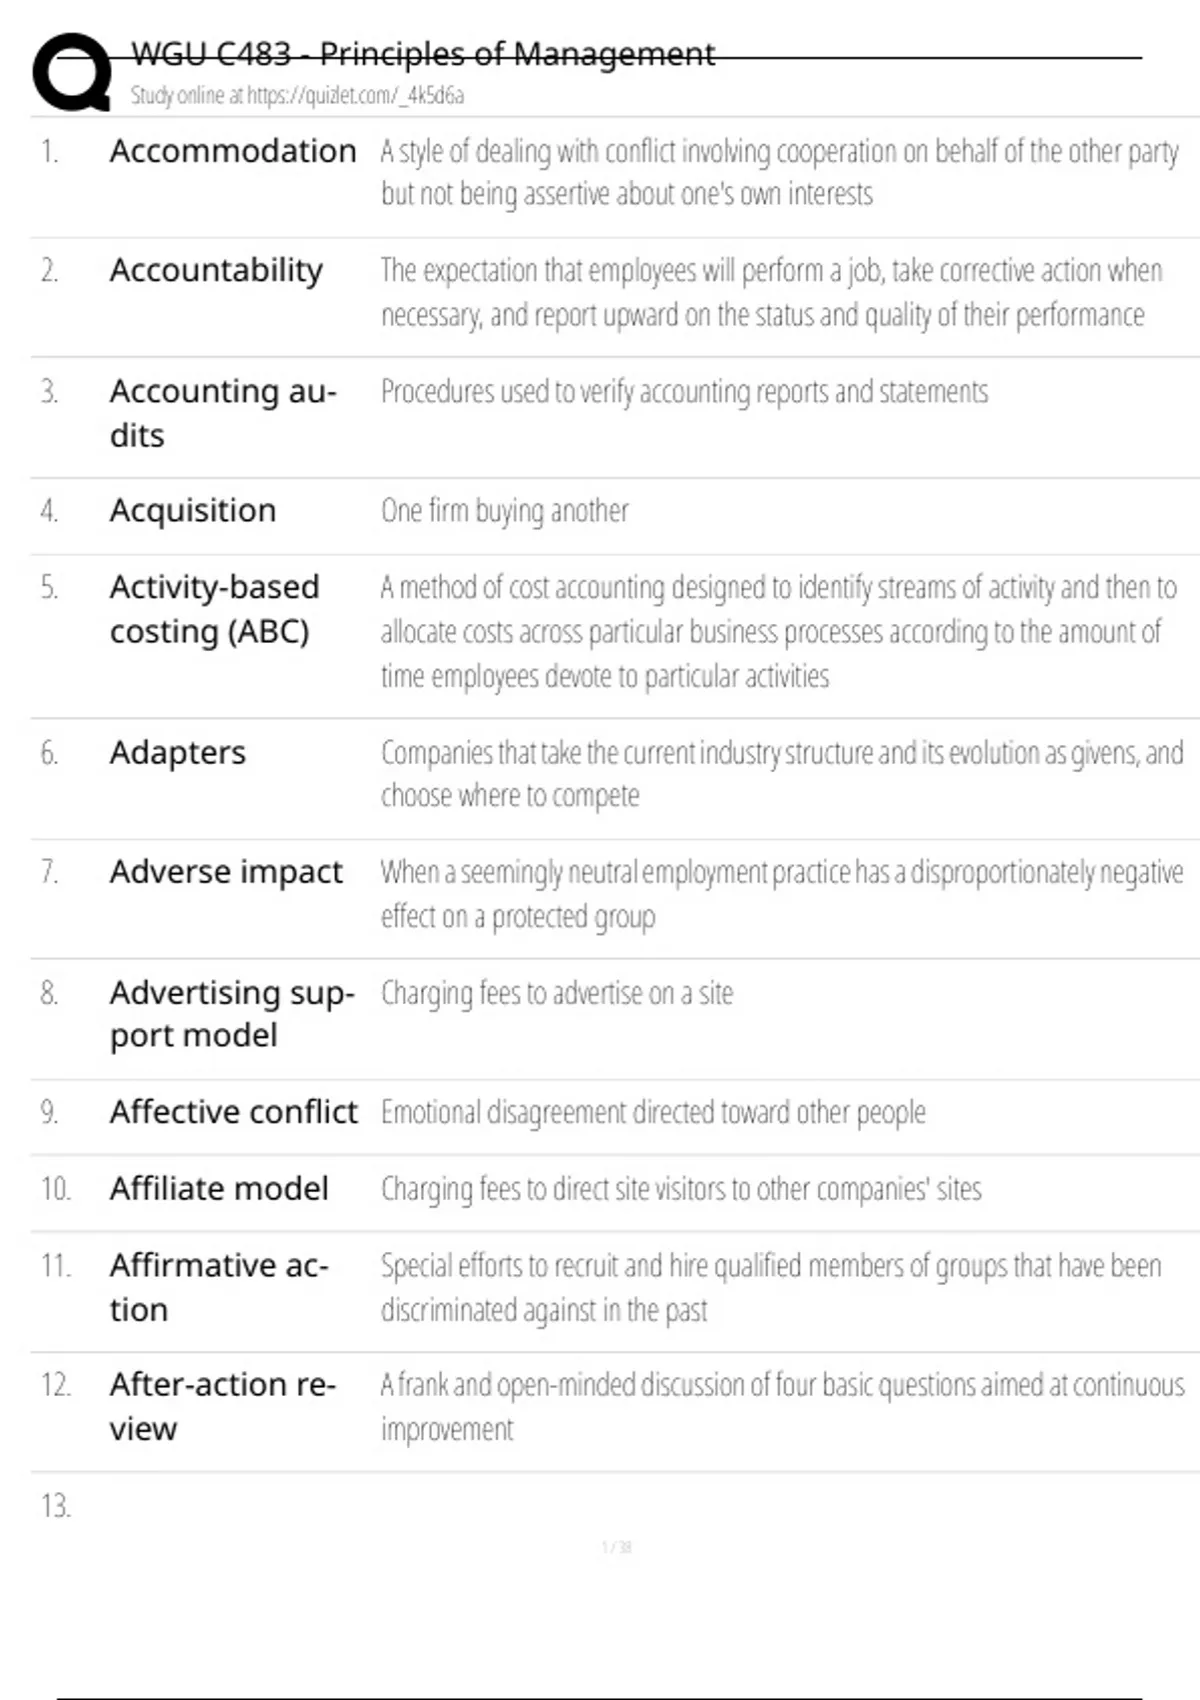Viewport: 1200px width, 1700px height.
Task: Select the Adapters term
Action: pos(178,753)
